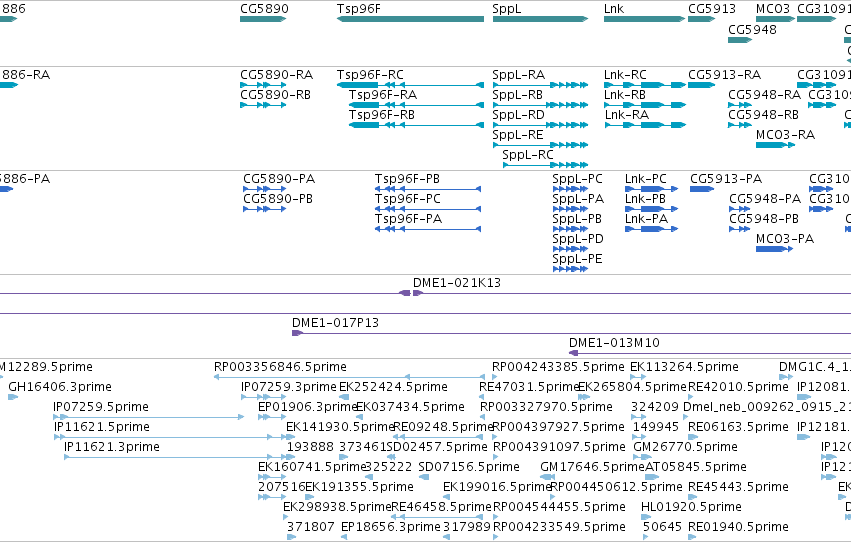Click protein Tsp96F-PC
The width and height of the screenshot is (851, 542).
tap(428, 209)
